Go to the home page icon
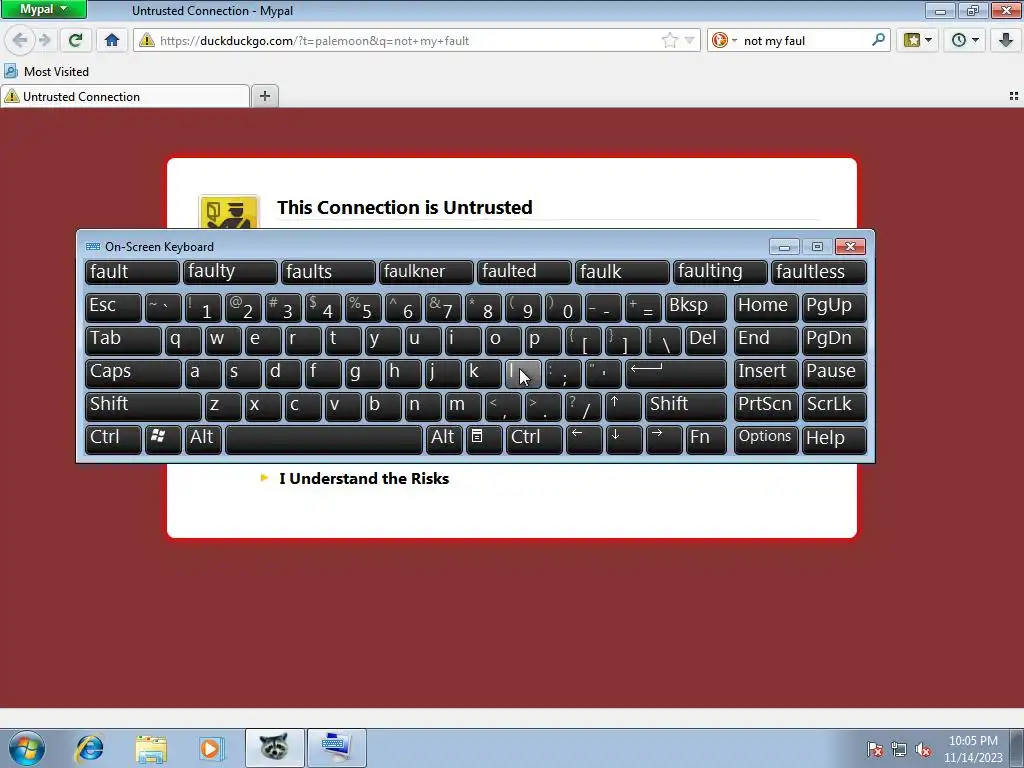Image resolution: width=1024 pixels, height=768 pixels. [x=112, y=40]
